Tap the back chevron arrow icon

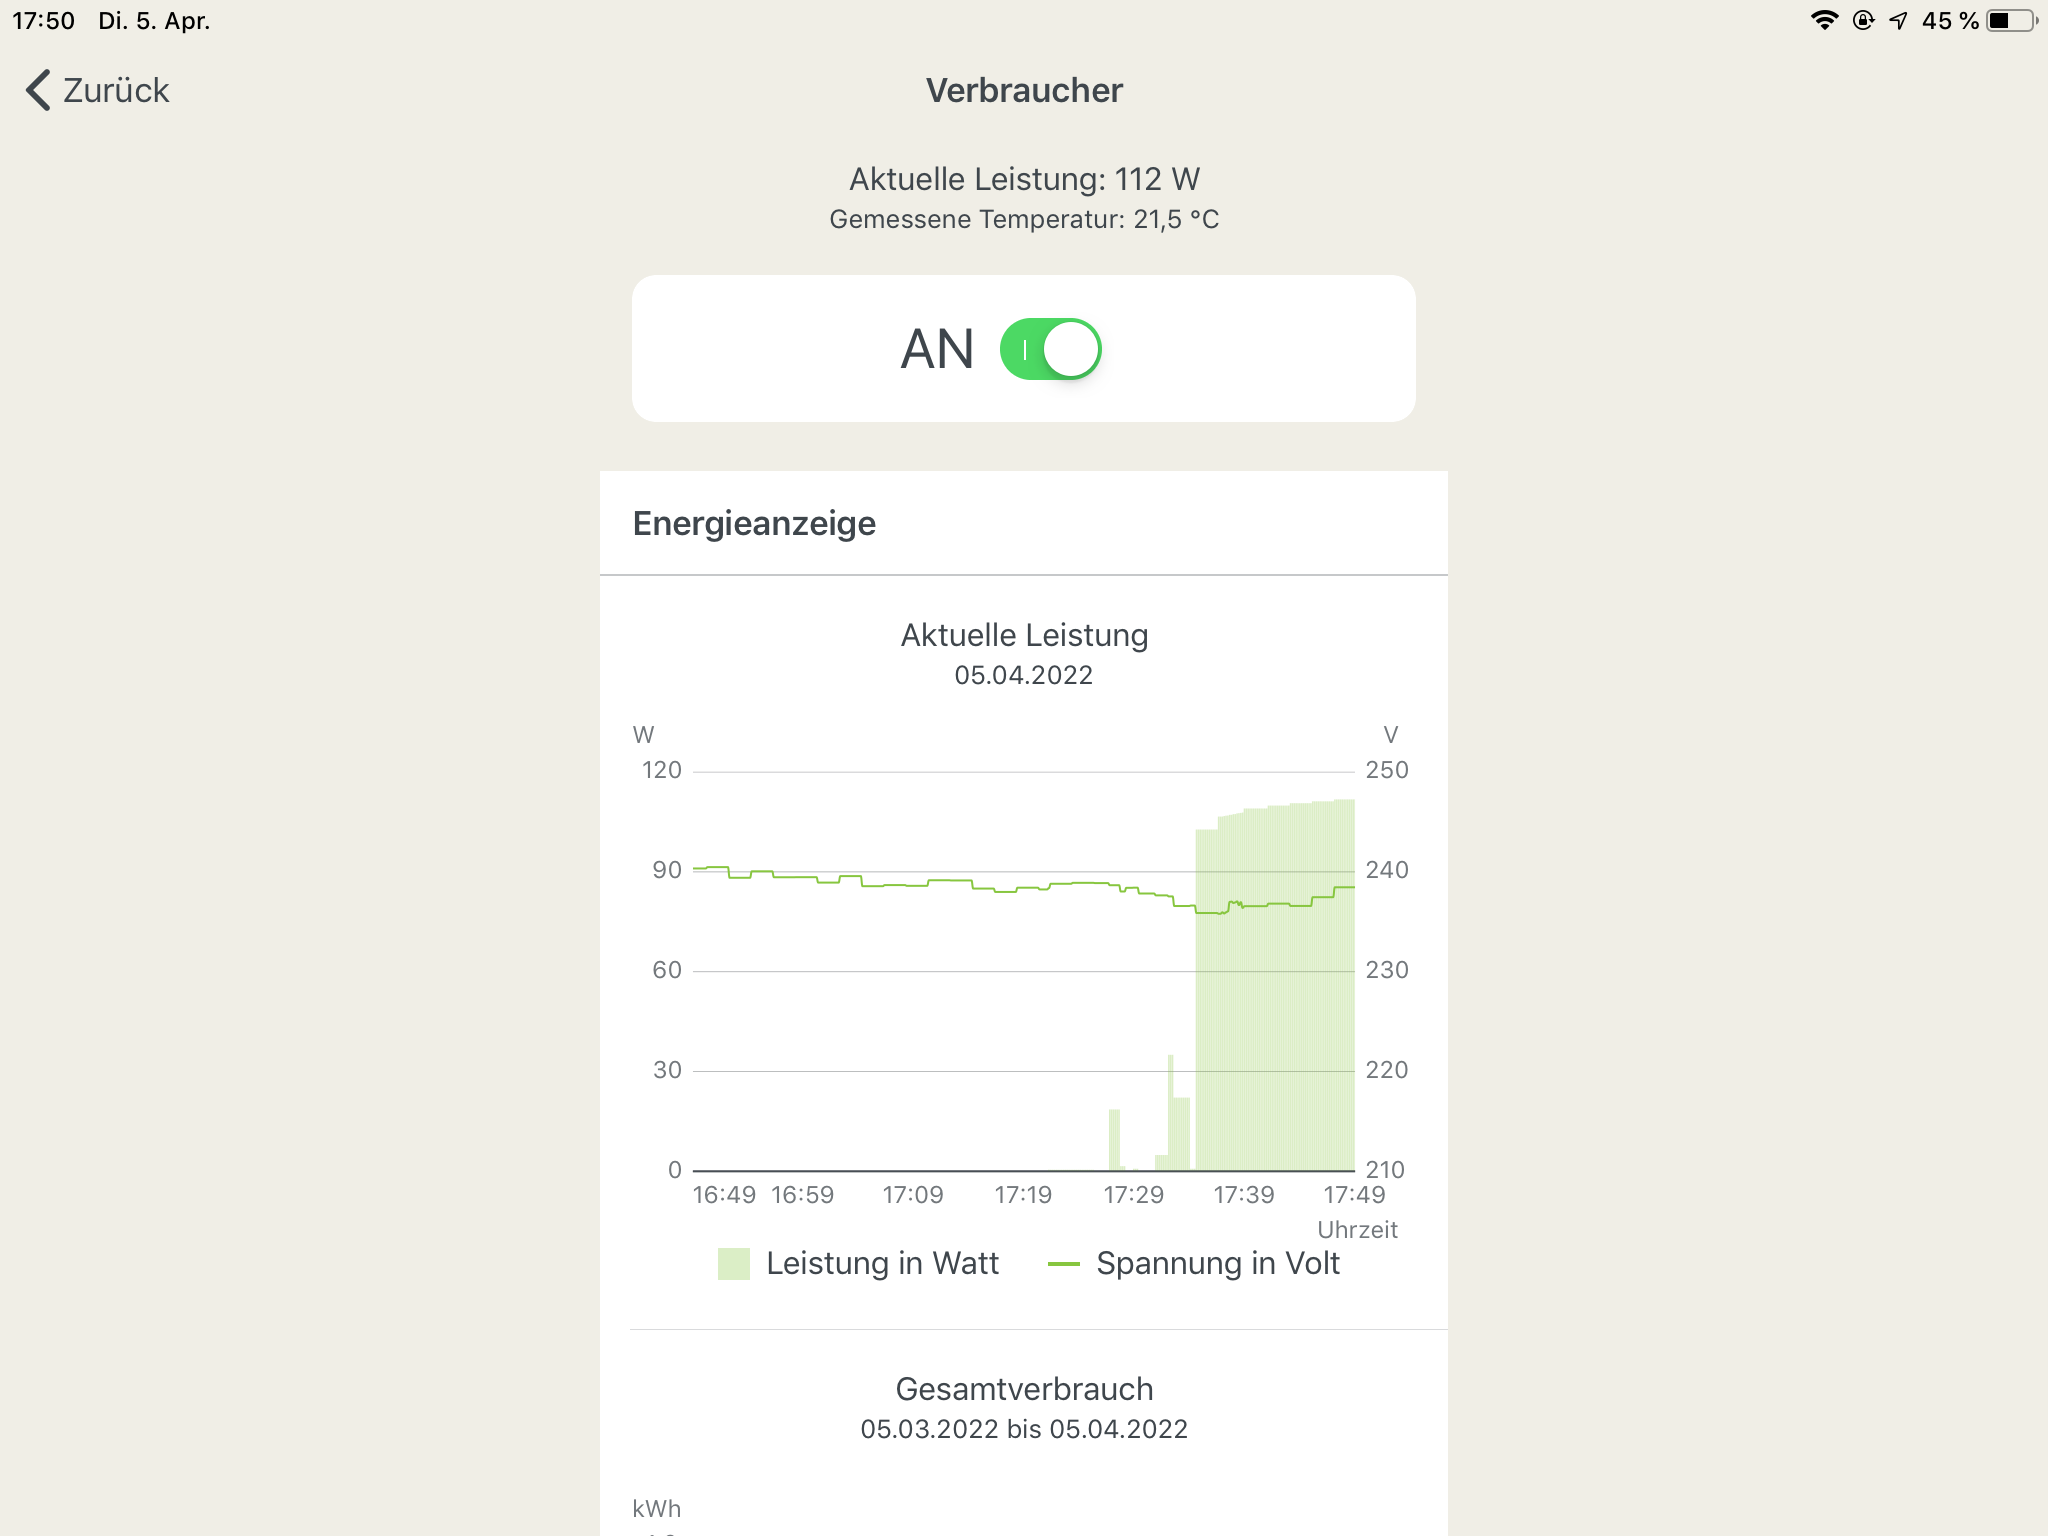tap(38, 90)
